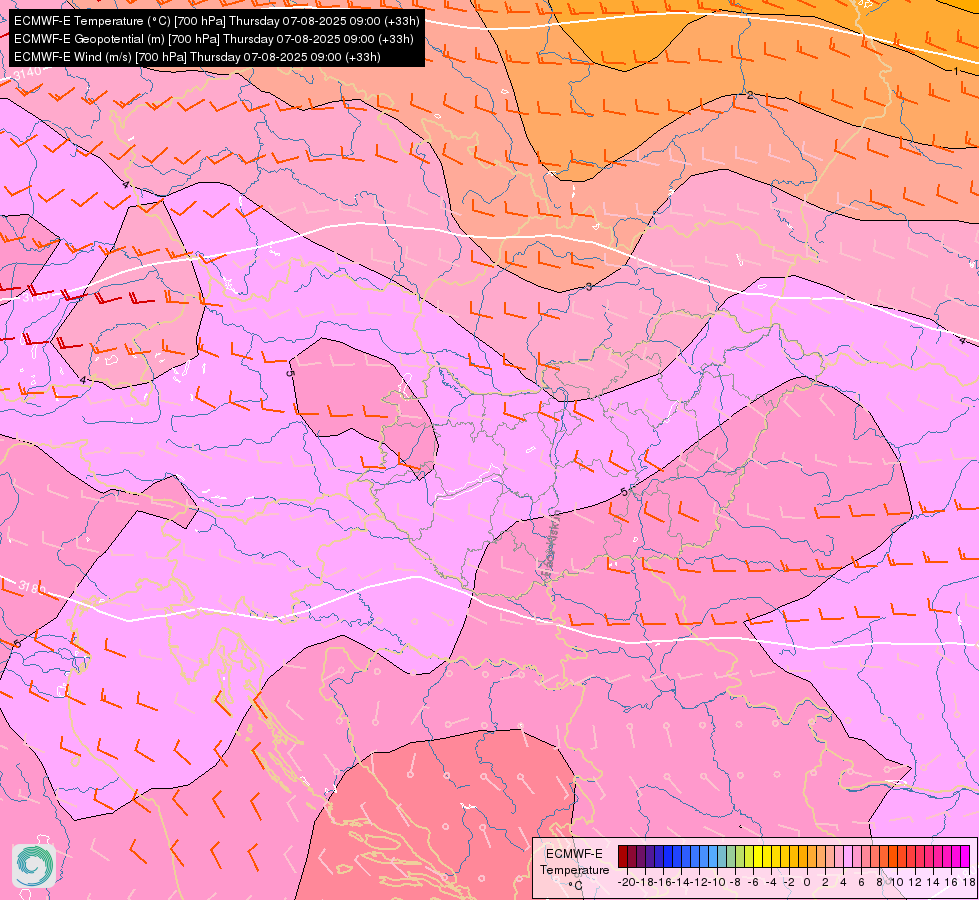Image resolution: width=979 pixels, height=900 pixels.
Task: Click the -2 tick on temperature legend
Action: [x=789, y=882]
